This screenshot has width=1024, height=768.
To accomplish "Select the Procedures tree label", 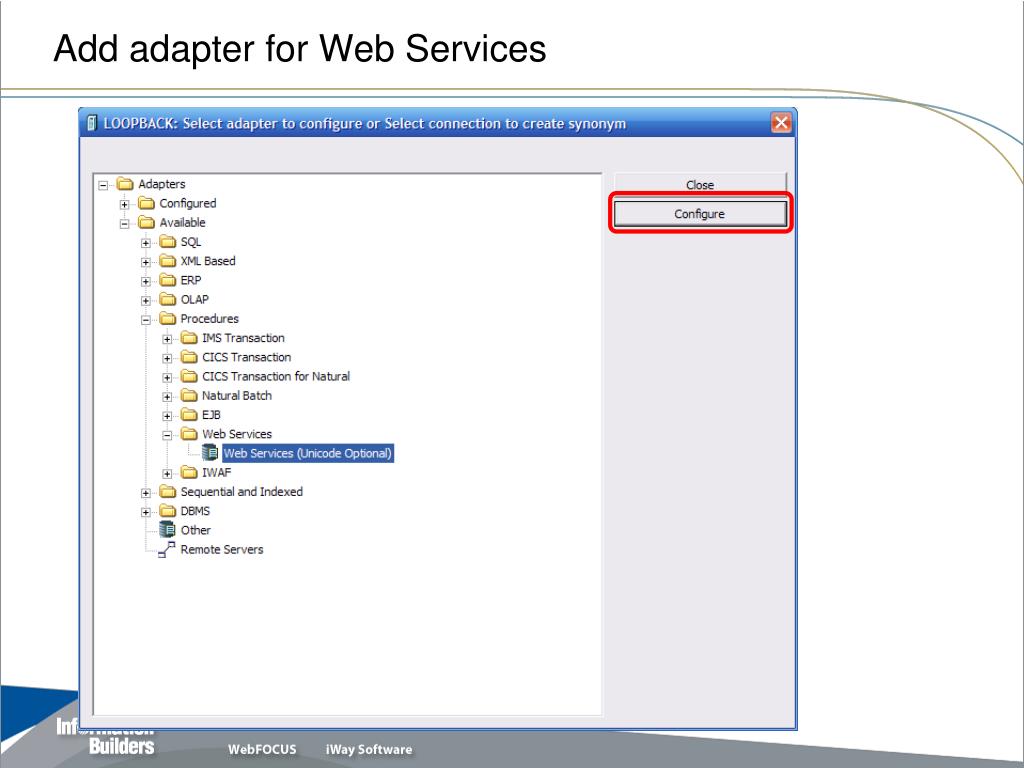I will point(210,319).
